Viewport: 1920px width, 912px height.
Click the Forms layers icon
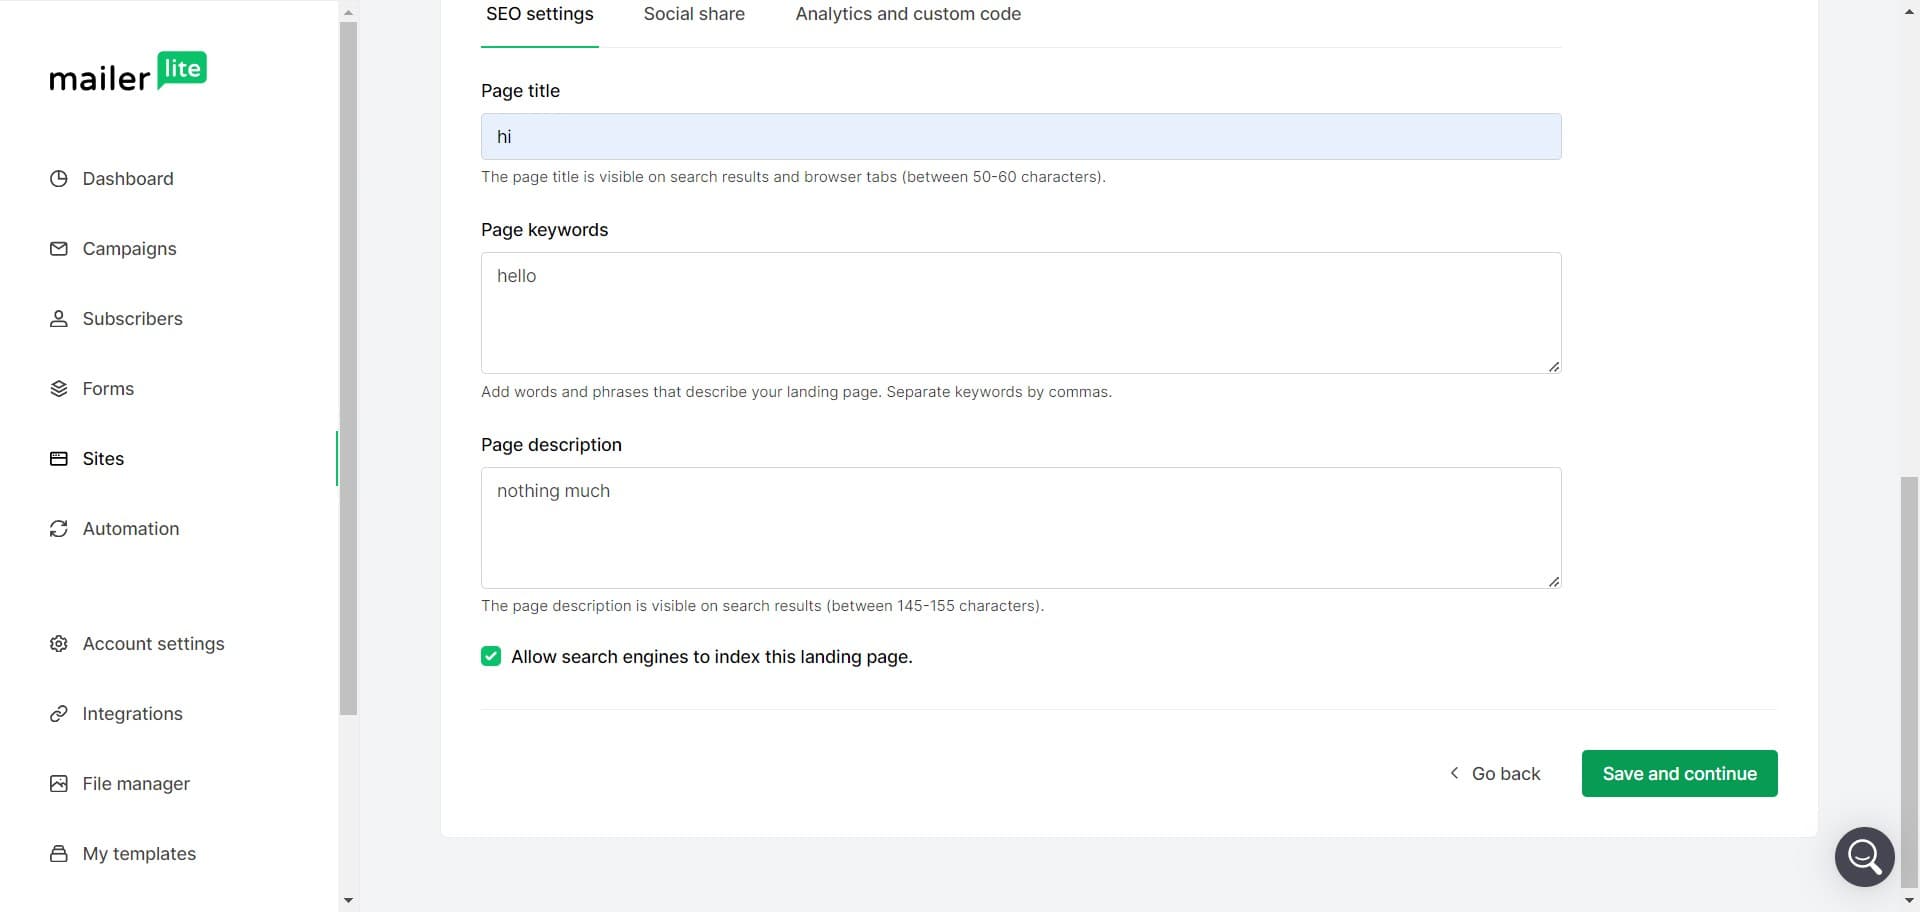pos(59,389)
